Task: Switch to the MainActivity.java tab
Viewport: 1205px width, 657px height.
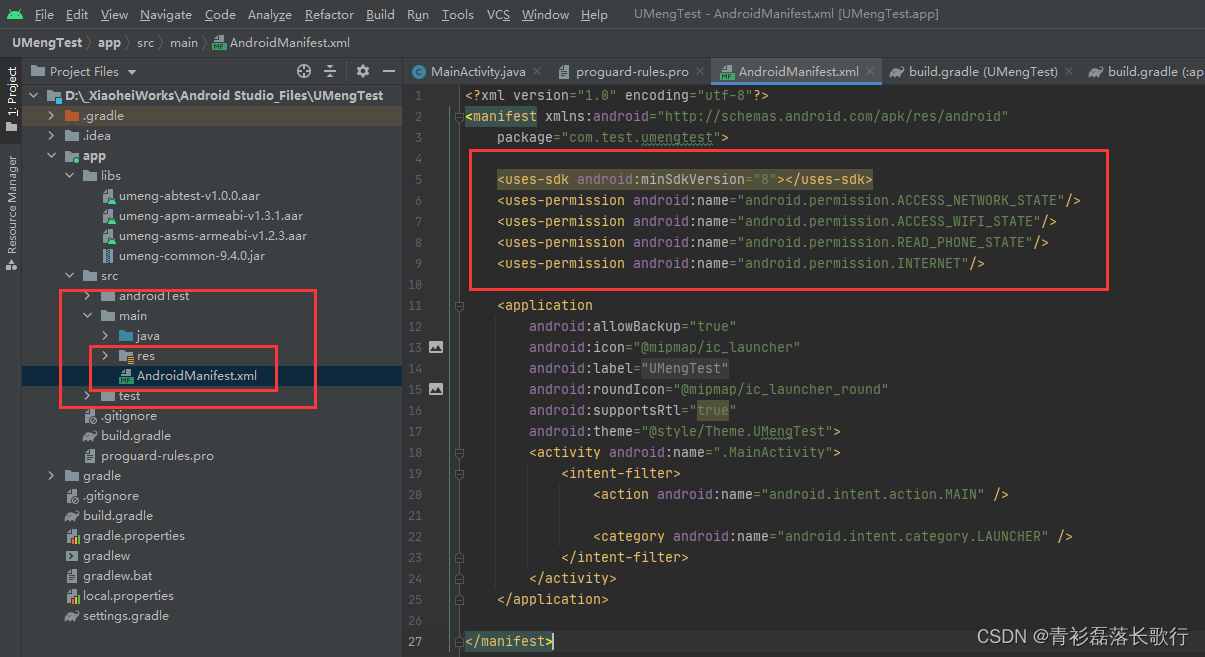Action: [x=477, y=72]
